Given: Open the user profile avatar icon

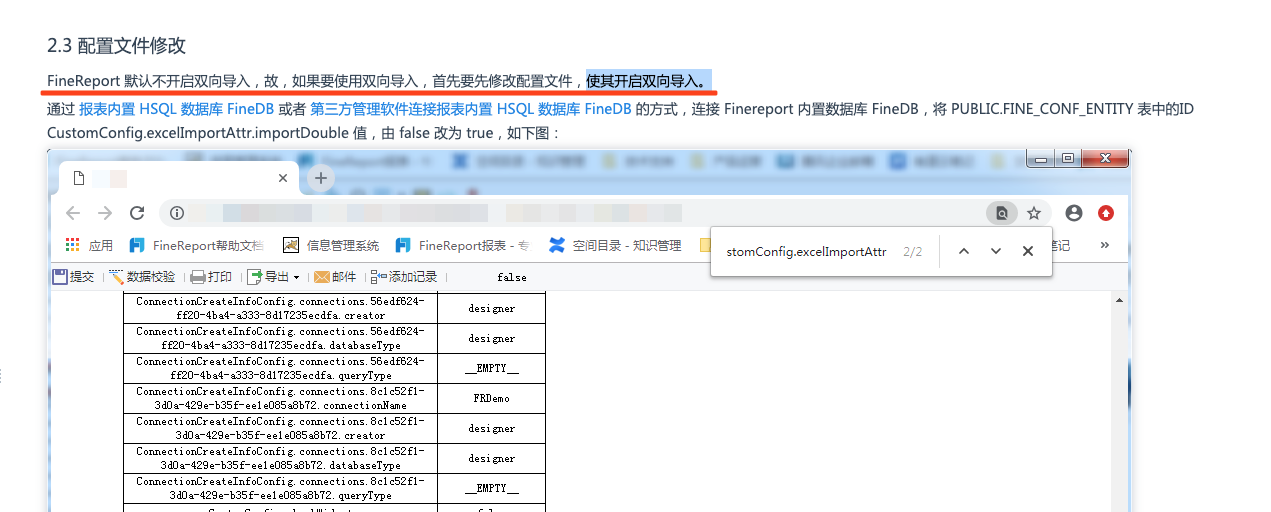Looking at the screenshot, I should [x=1074, y=213].
